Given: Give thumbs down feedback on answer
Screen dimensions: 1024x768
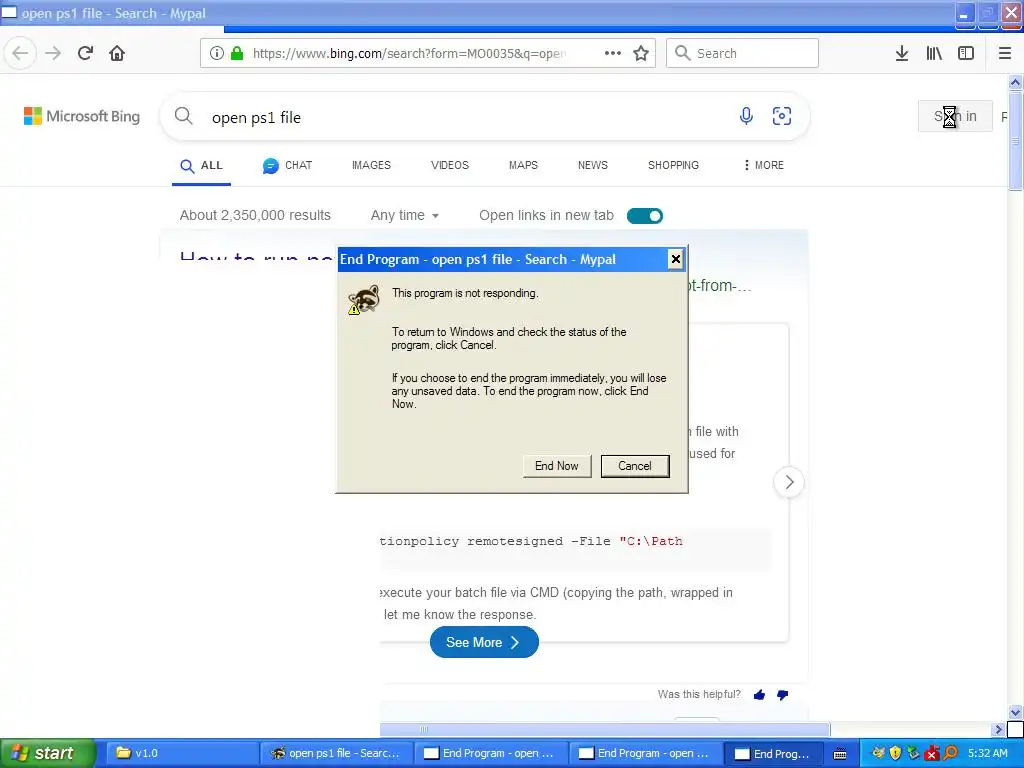Looking at the screenshot, I should click(782, 695).
